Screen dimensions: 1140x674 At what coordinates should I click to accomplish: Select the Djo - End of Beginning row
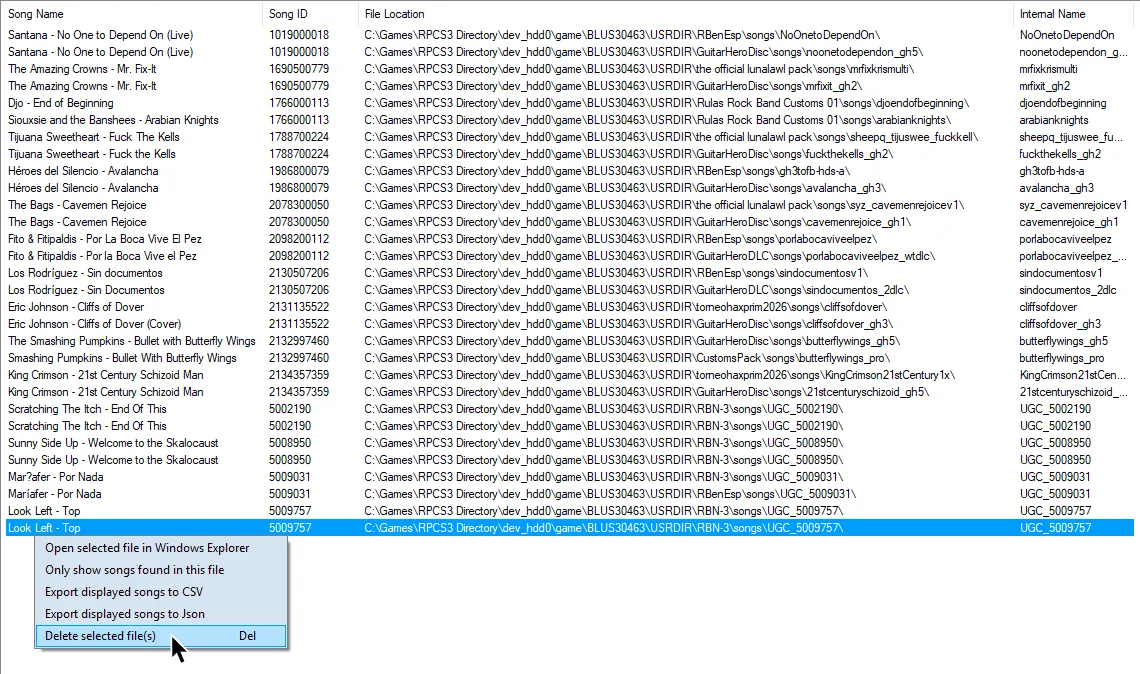(x=570, y=103)
